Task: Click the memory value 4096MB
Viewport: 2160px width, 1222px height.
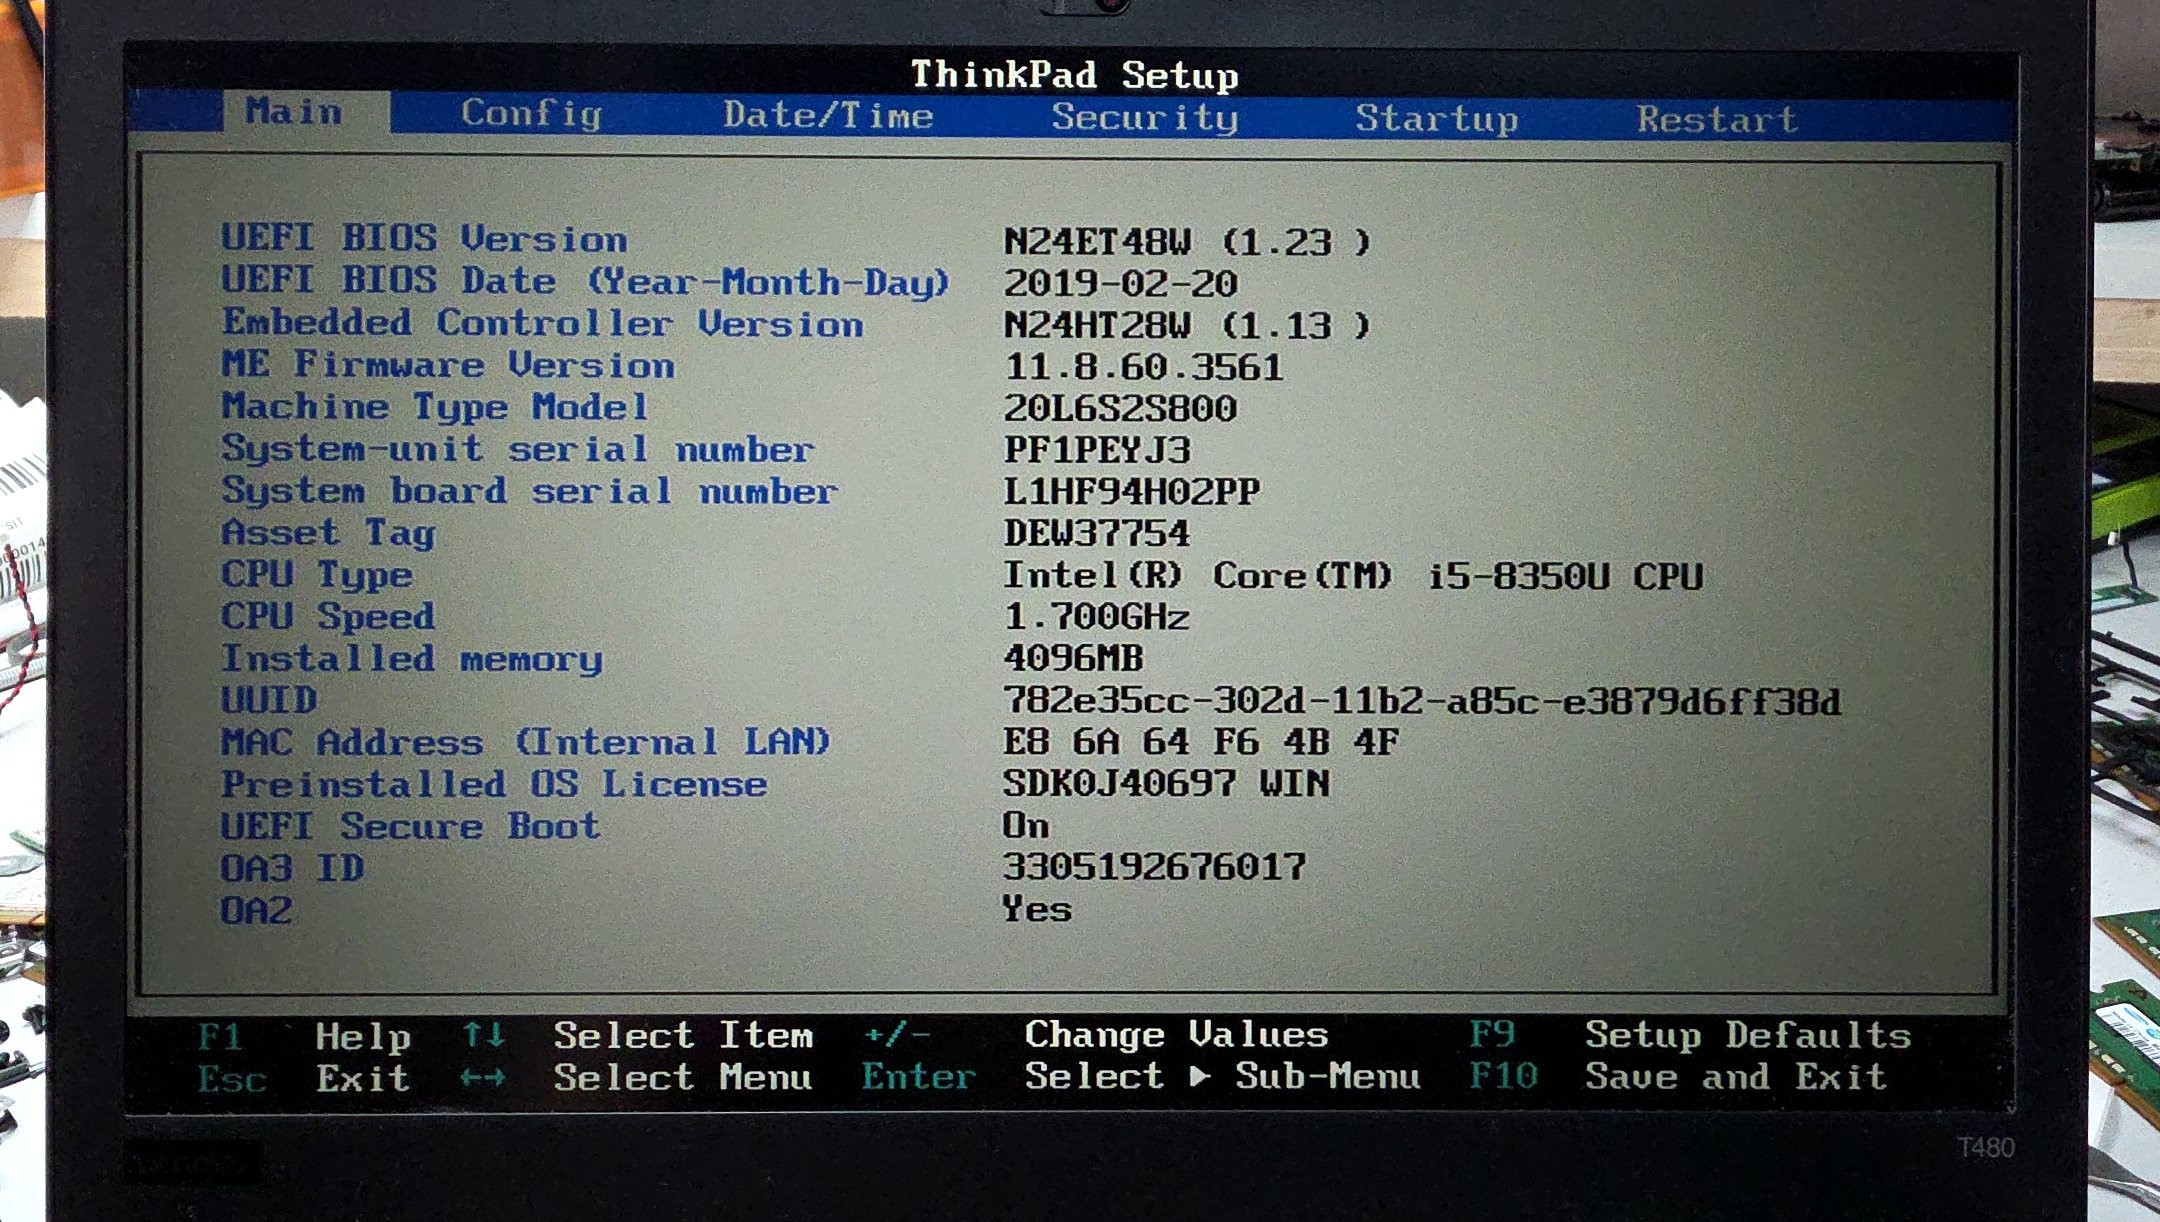Action: click(1073, 659)
